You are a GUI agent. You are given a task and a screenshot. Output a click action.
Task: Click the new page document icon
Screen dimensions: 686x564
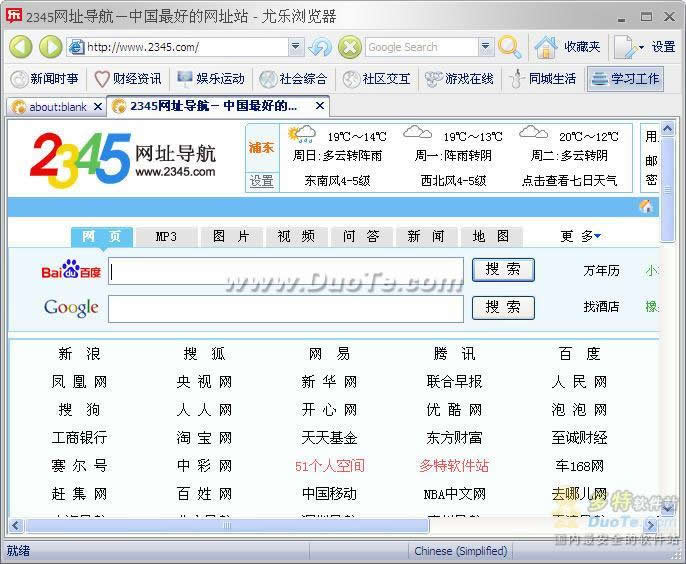coord(625,47)
